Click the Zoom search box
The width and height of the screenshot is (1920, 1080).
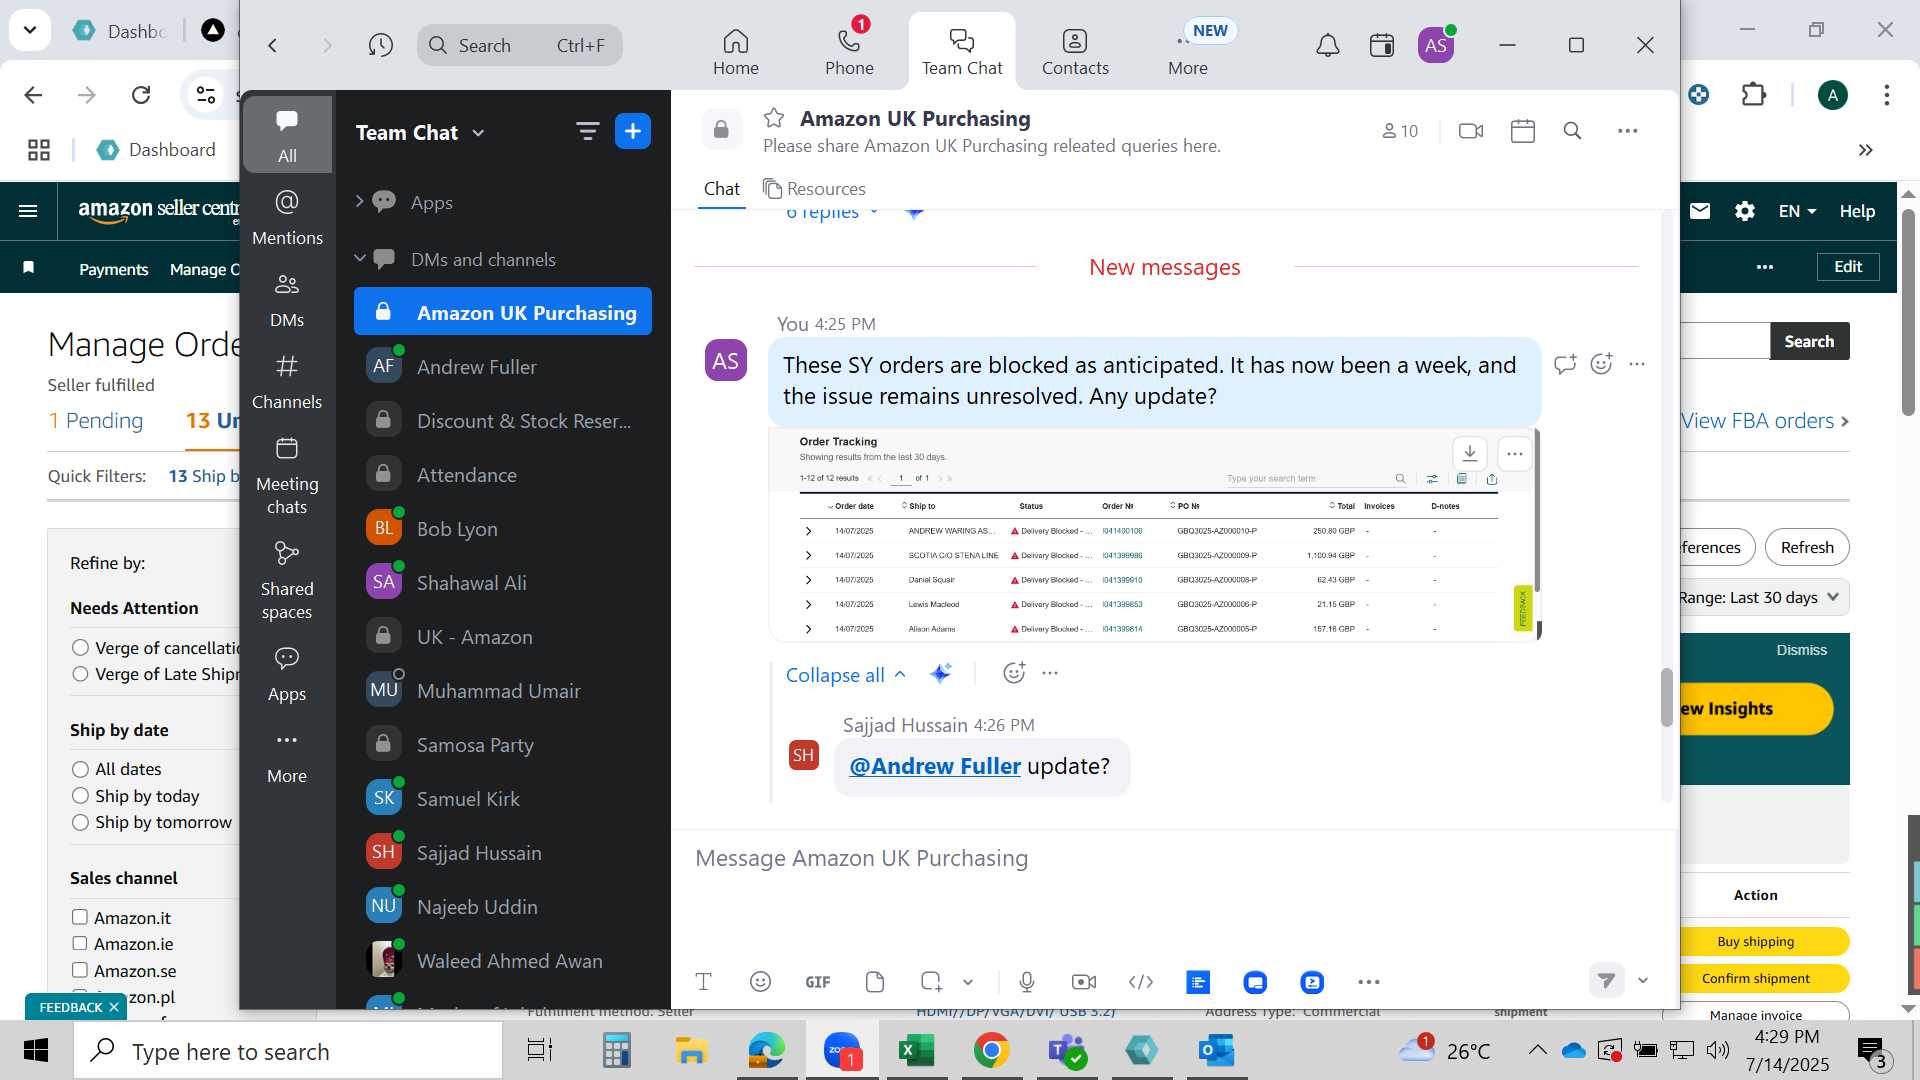point(520,45)
